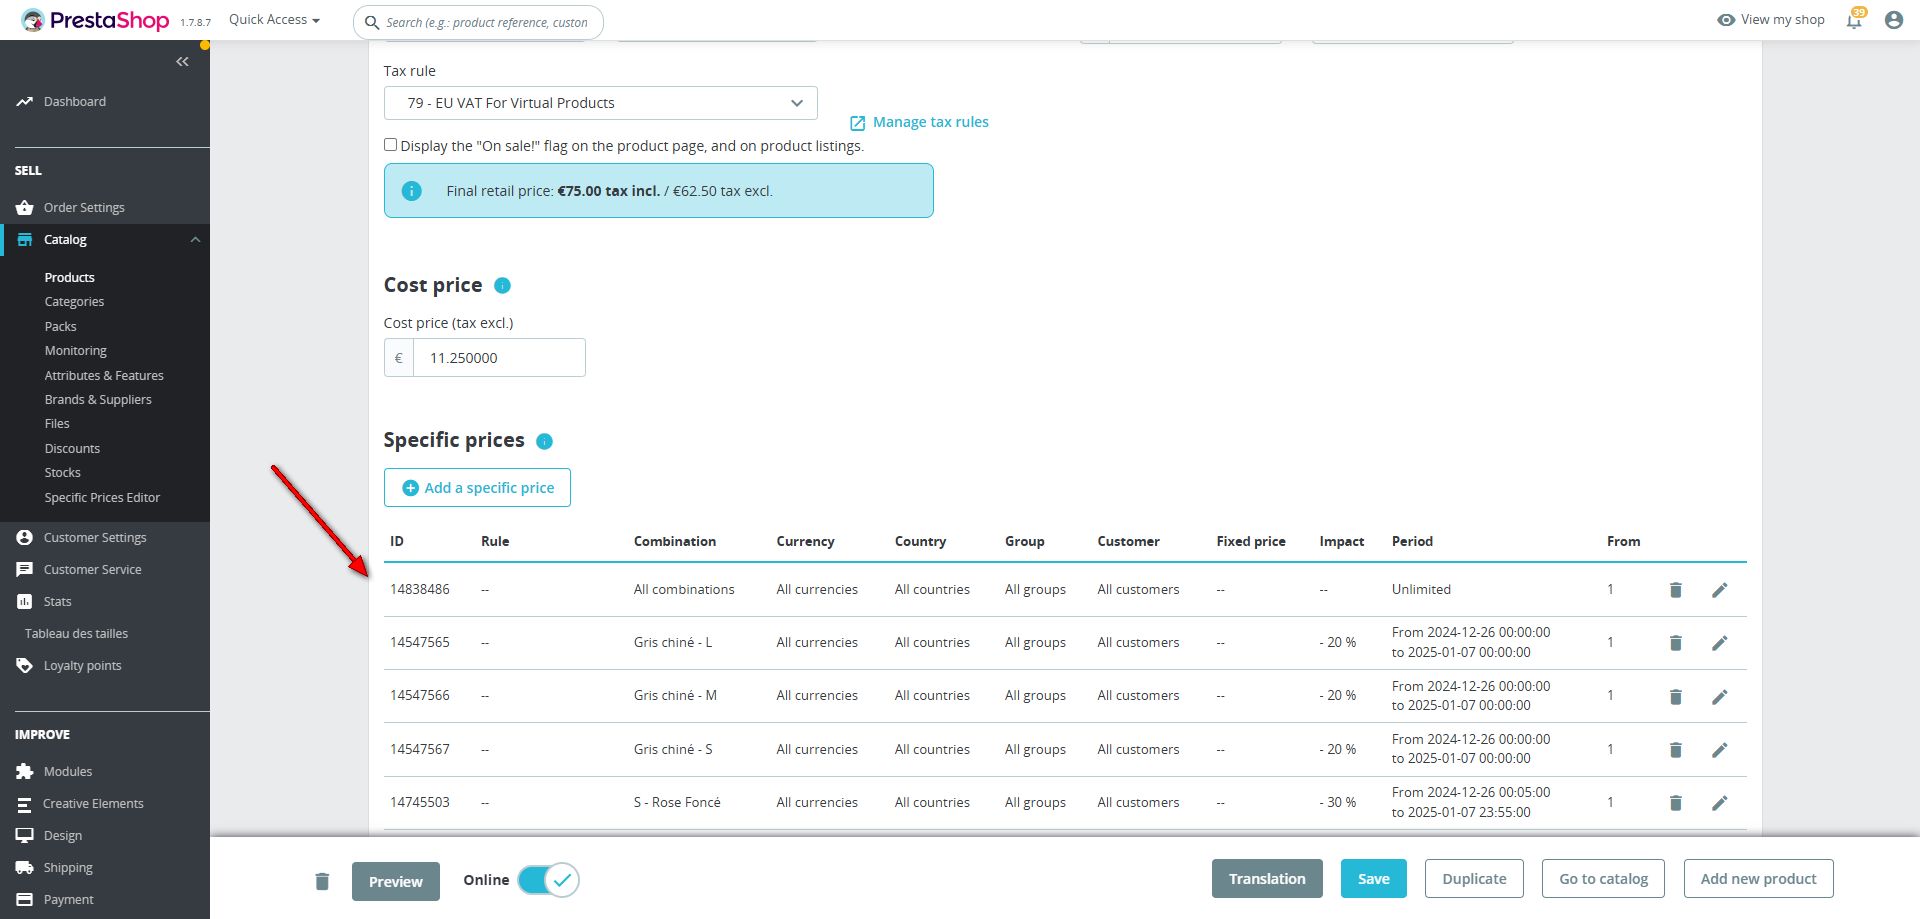The image size is (1920, 919).
Task: Delete specific price 14745503
Action: pyautogui.click(x=1676, y=802)
